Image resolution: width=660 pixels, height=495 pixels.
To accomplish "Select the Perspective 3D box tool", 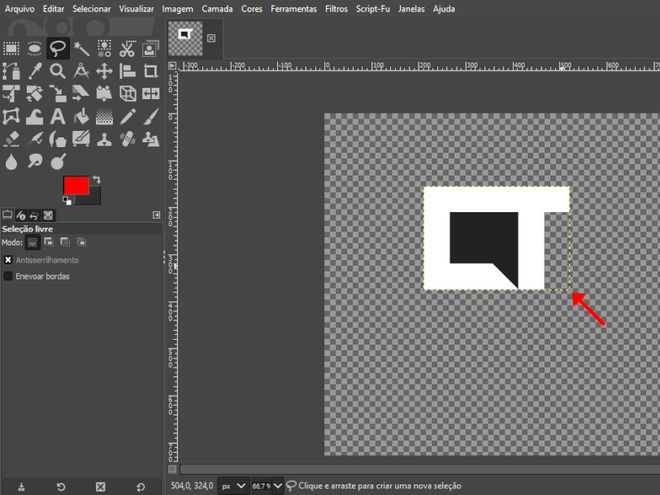I will [127, 93].
